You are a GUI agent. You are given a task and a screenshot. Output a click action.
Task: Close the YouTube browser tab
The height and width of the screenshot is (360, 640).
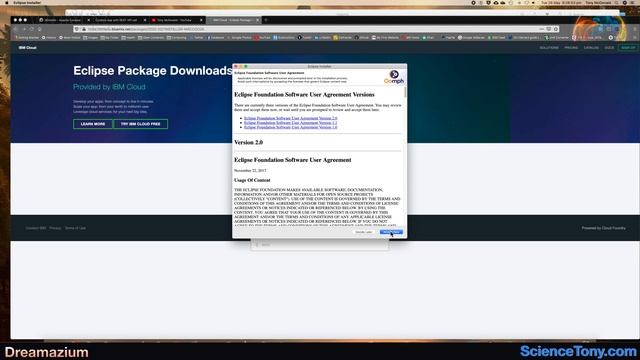[x=201, y=20]
